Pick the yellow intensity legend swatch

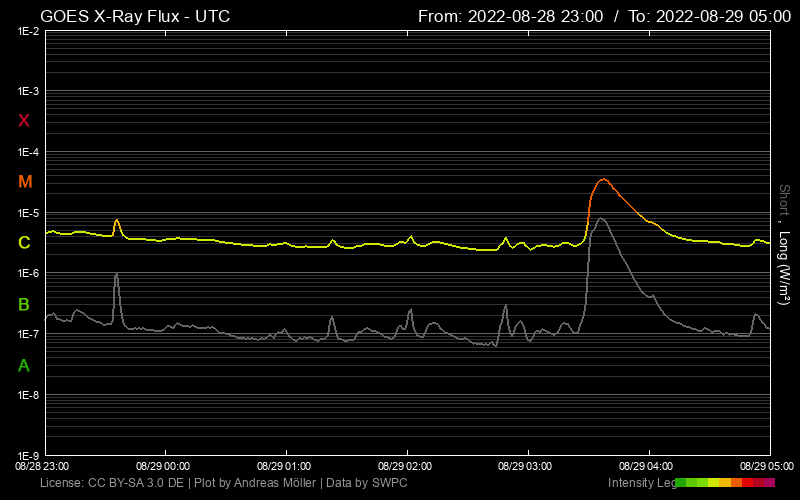714,482
